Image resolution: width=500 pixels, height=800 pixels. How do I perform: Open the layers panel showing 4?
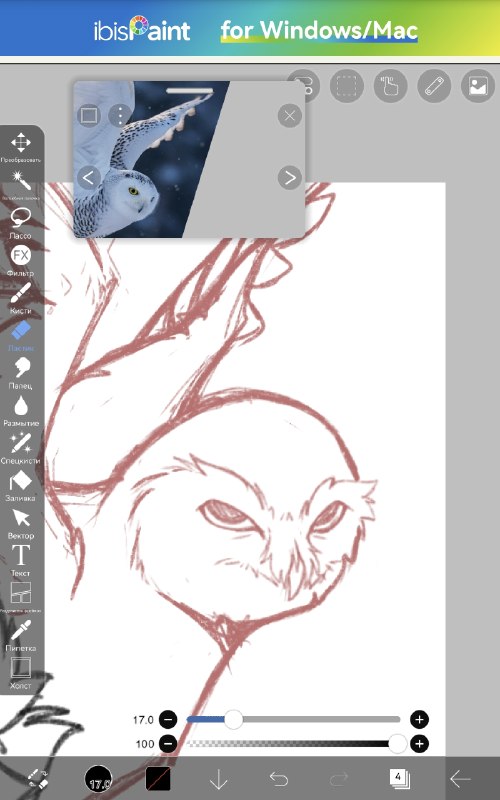click(x=399, y=779)
